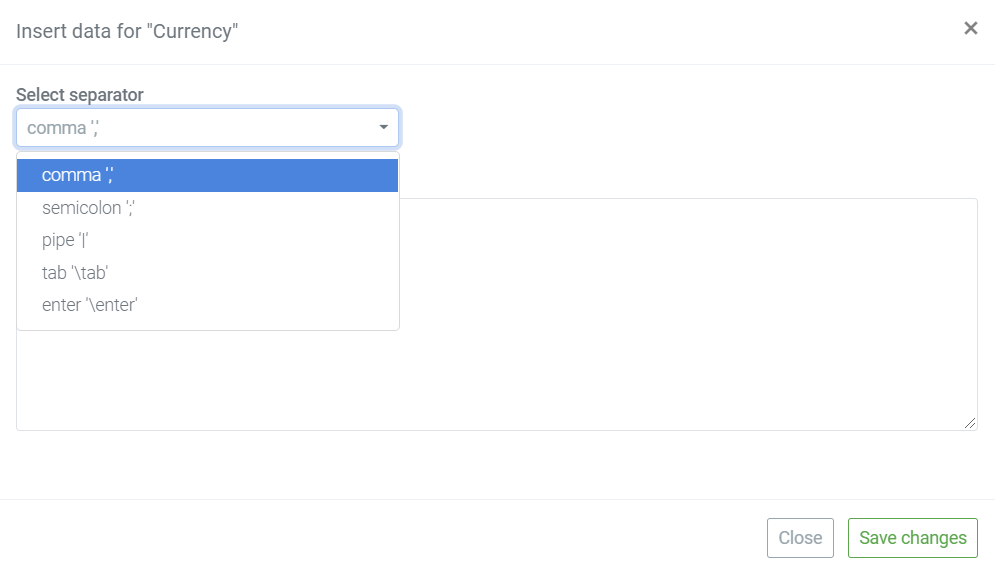
Task: Click the Insert data dialog title
Action: click(x=127, y=31)
